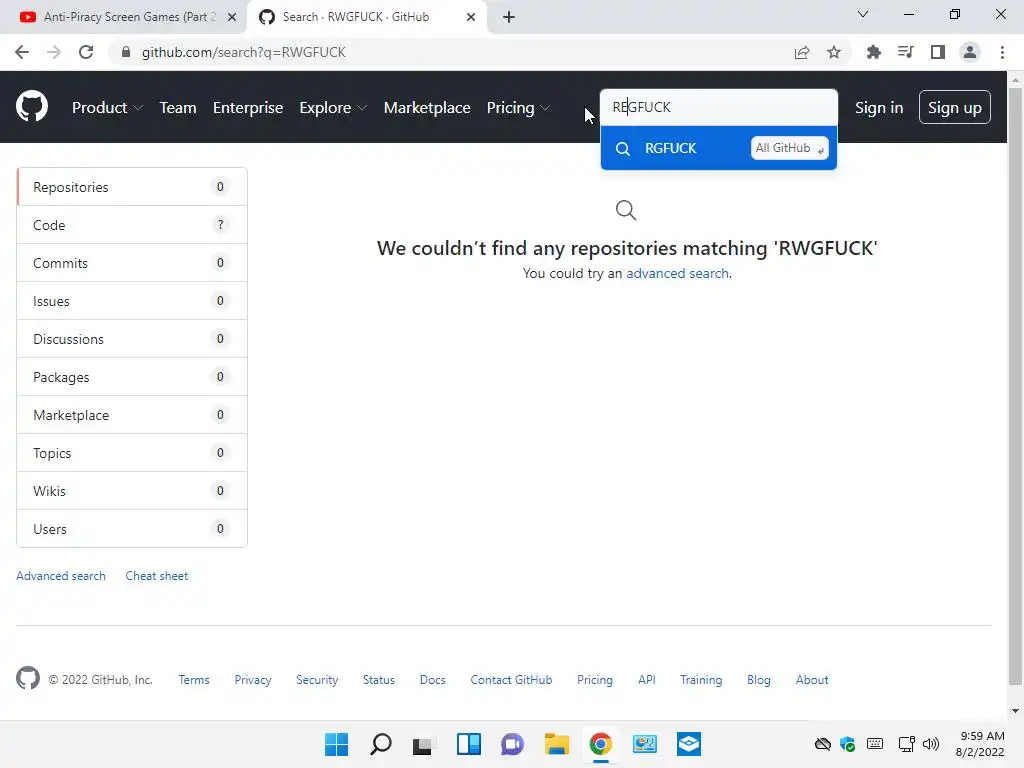Select the RGFUCK All GitHub search suggestion
The width and height of the screenshot is (1024, 768).
pos(718,148)
